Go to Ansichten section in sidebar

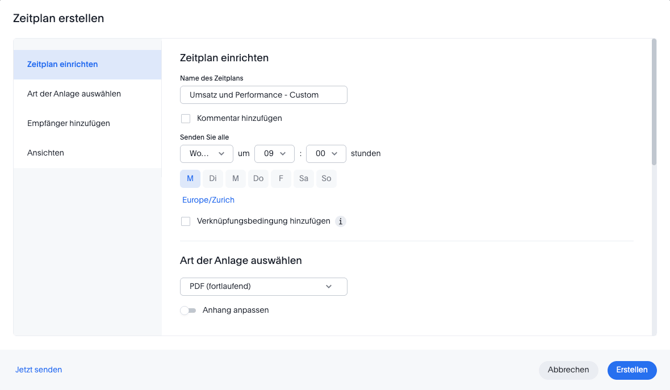[87, 153]
